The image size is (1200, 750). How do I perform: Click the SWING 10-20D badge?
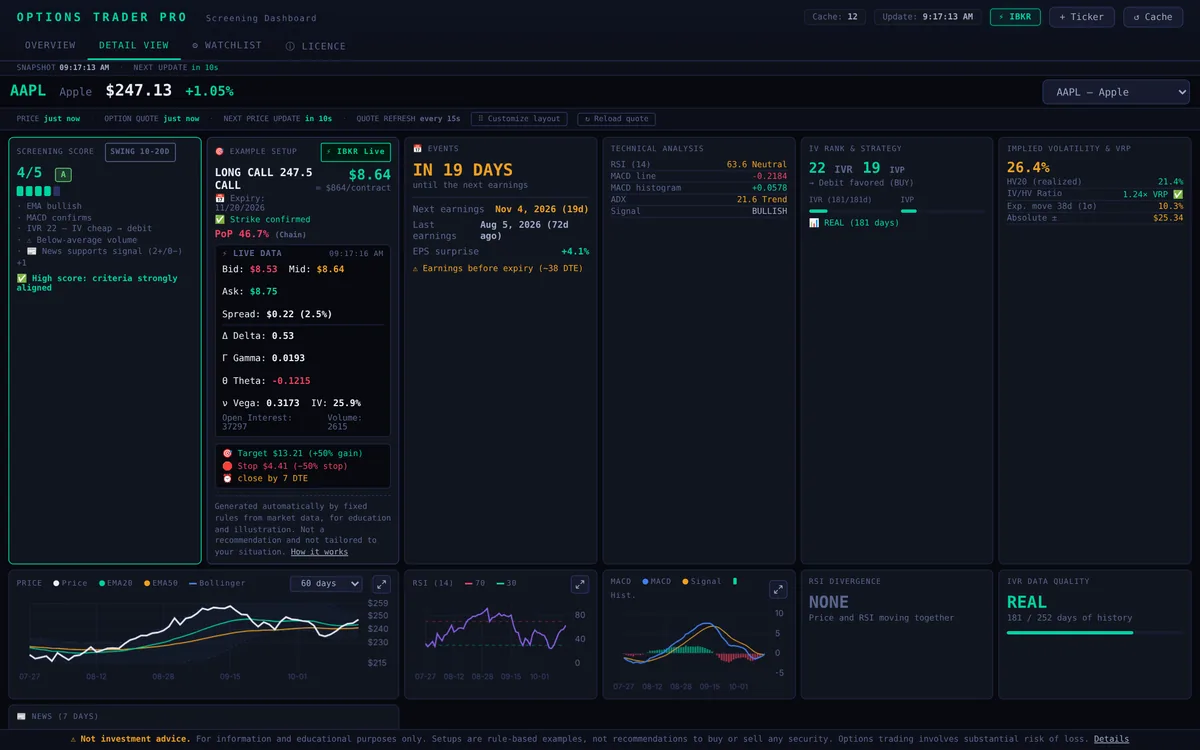(x=139, y=152)
